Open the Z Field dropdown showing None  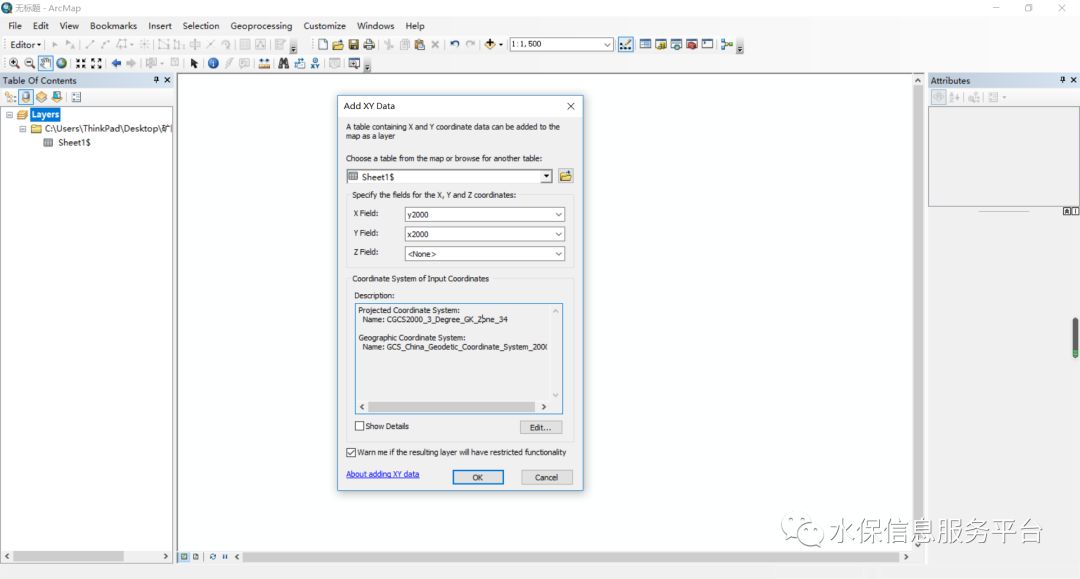coord(558,253)
